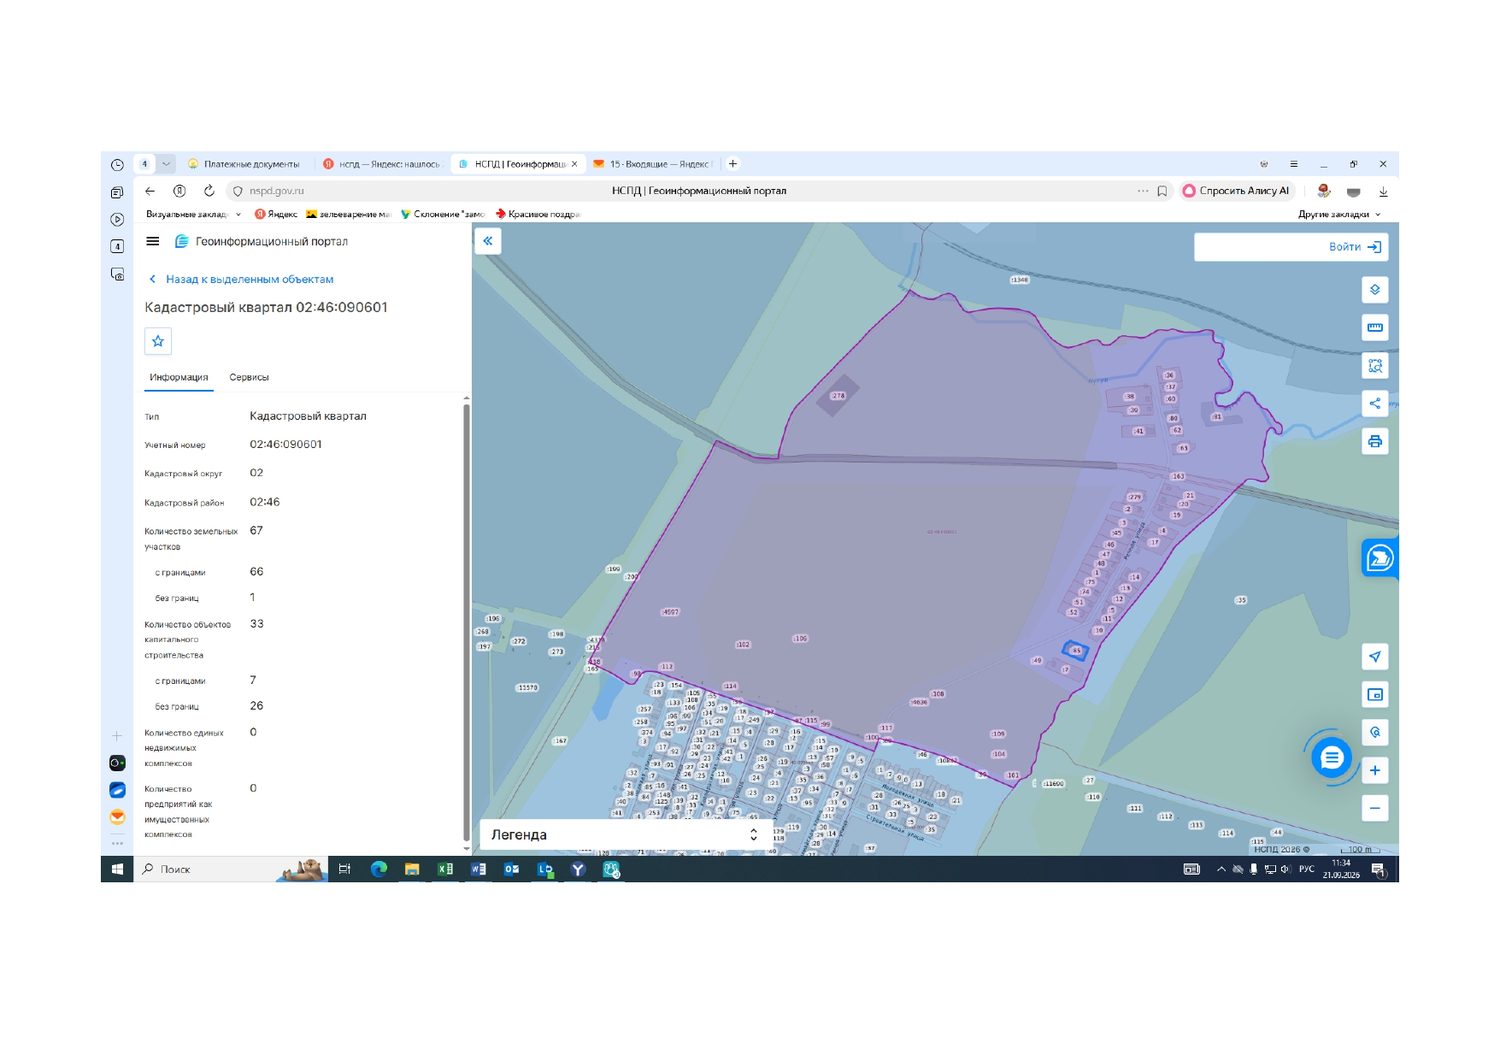Click the Windows taskbar Поиск search box
Image resolution: width=1500 pixels, height=1061 pixels.
[232, 869]
